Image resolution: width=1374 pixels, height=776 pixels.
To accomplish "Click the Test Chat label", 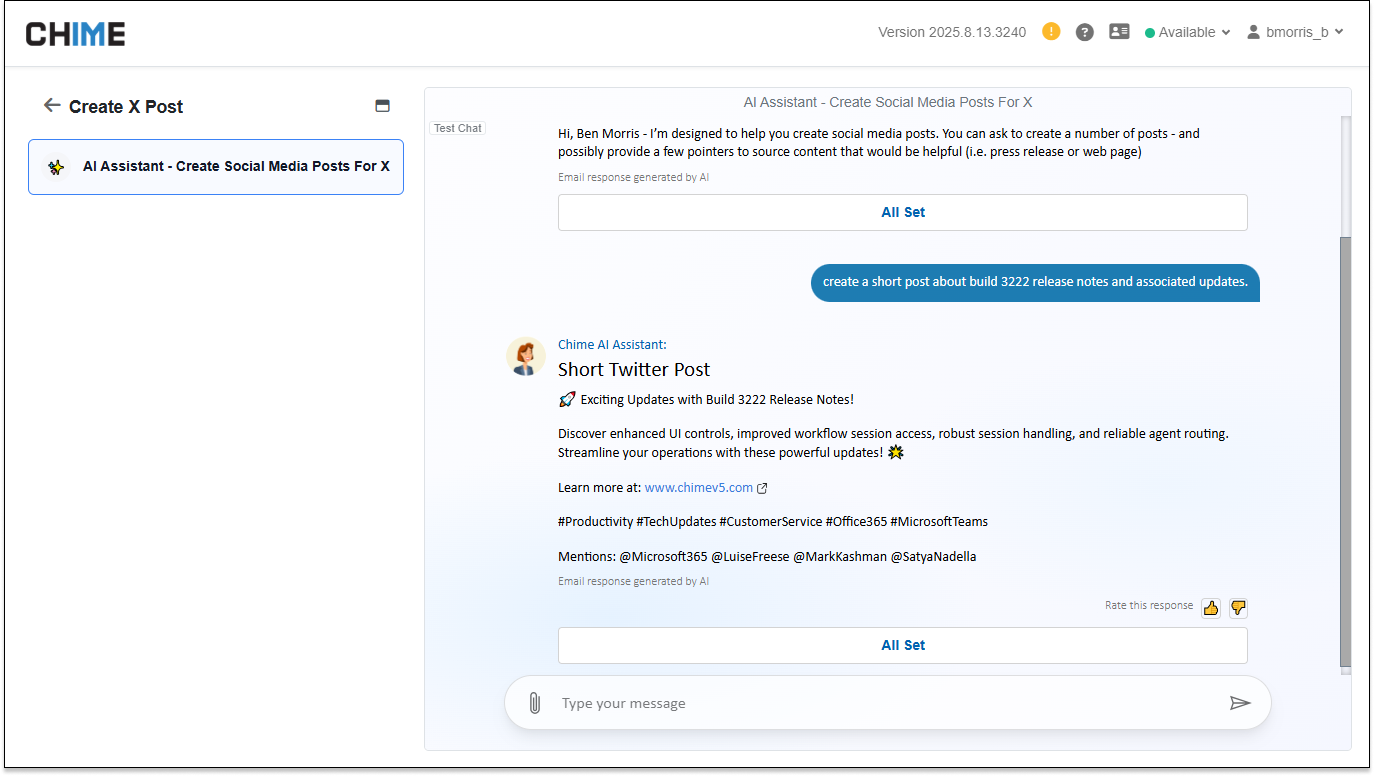I will (457, 127).
